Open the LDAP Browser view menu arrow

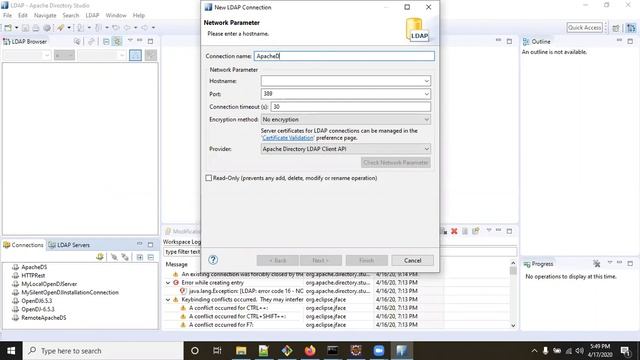pos(130,40)
